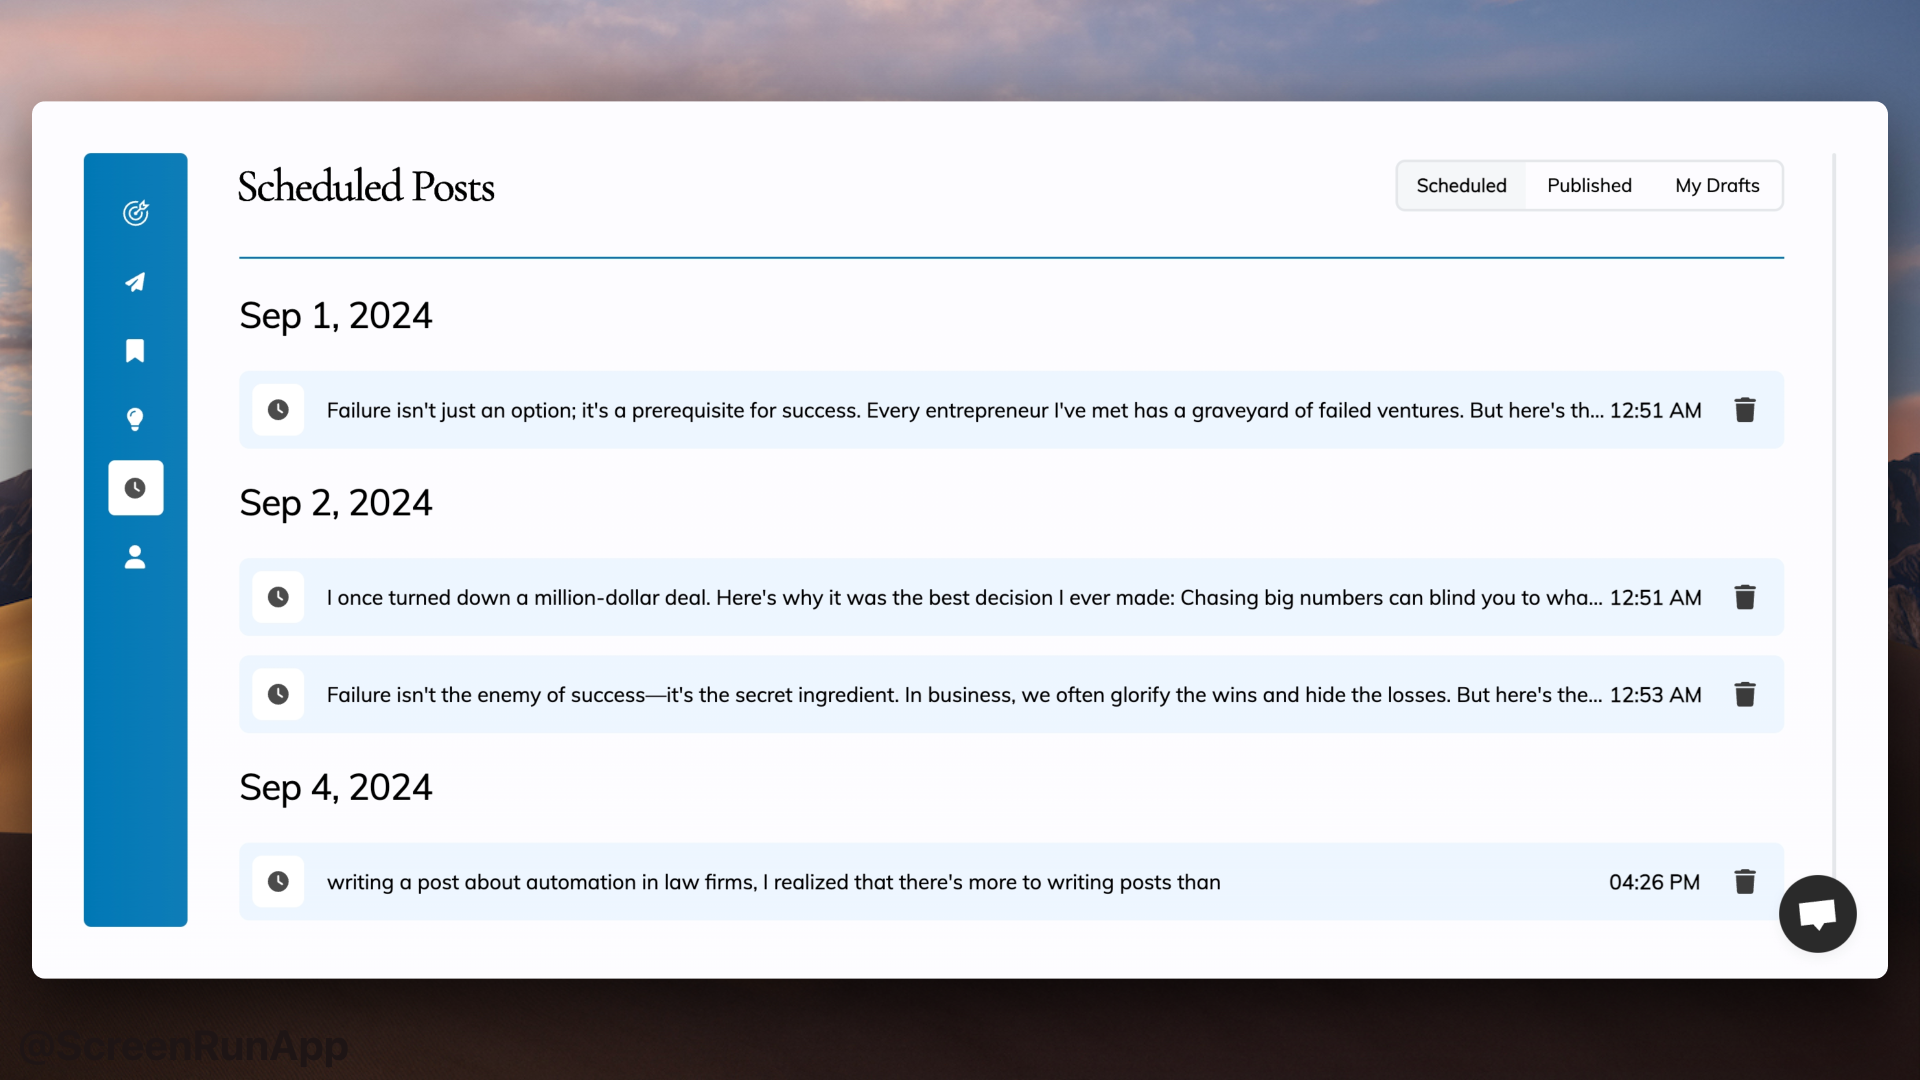Delete the 'graveyard of failed ventures' post
1920x1080 pixels.
(x=1745, y=410)
